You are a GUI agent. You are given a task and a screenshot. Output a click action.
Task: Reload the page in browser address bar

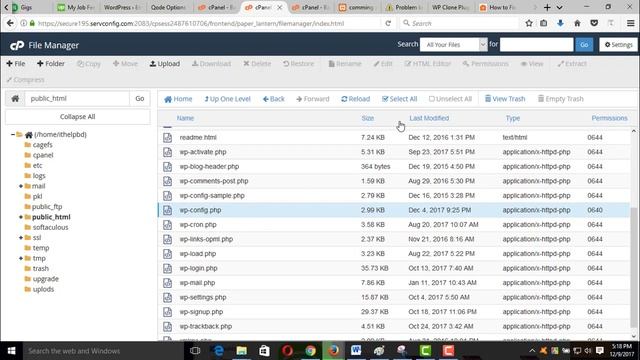(x=388, y=23)
